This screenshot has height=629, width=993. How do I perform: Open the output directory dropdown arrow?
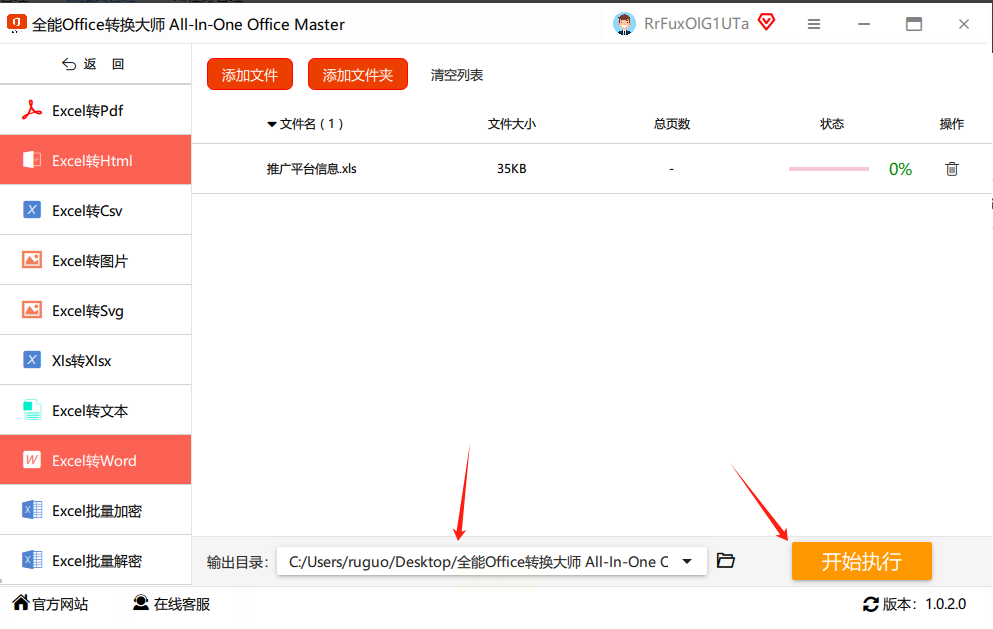687,561
